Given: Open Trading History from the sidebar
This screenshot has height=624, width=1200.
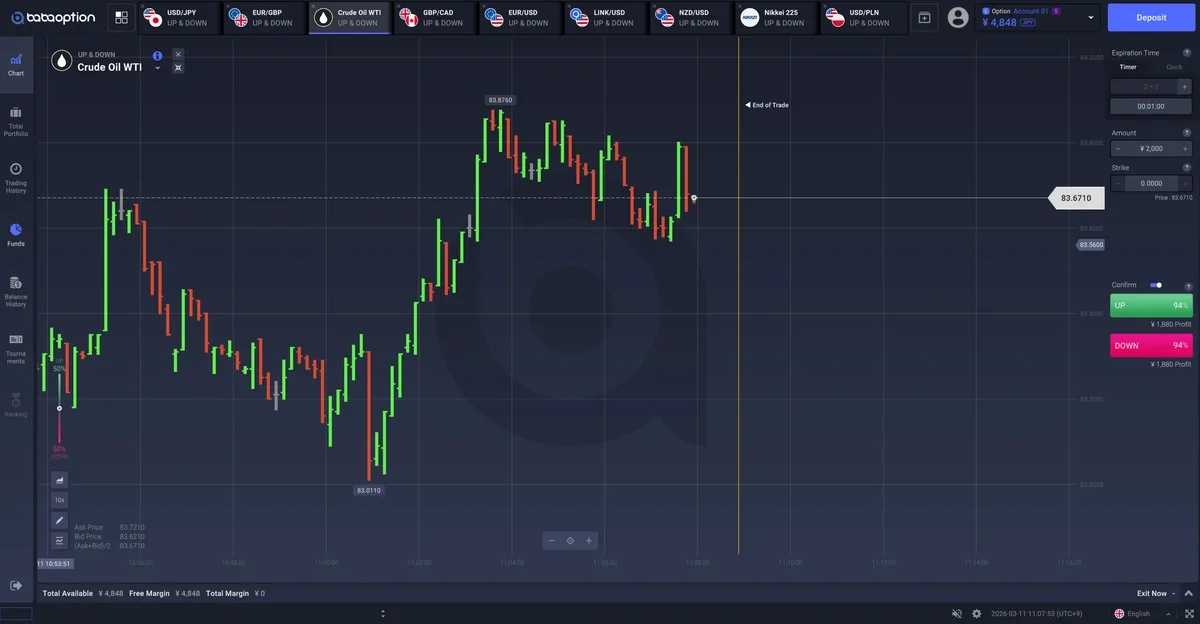Looking at the screenshot, I should point(16,177).
